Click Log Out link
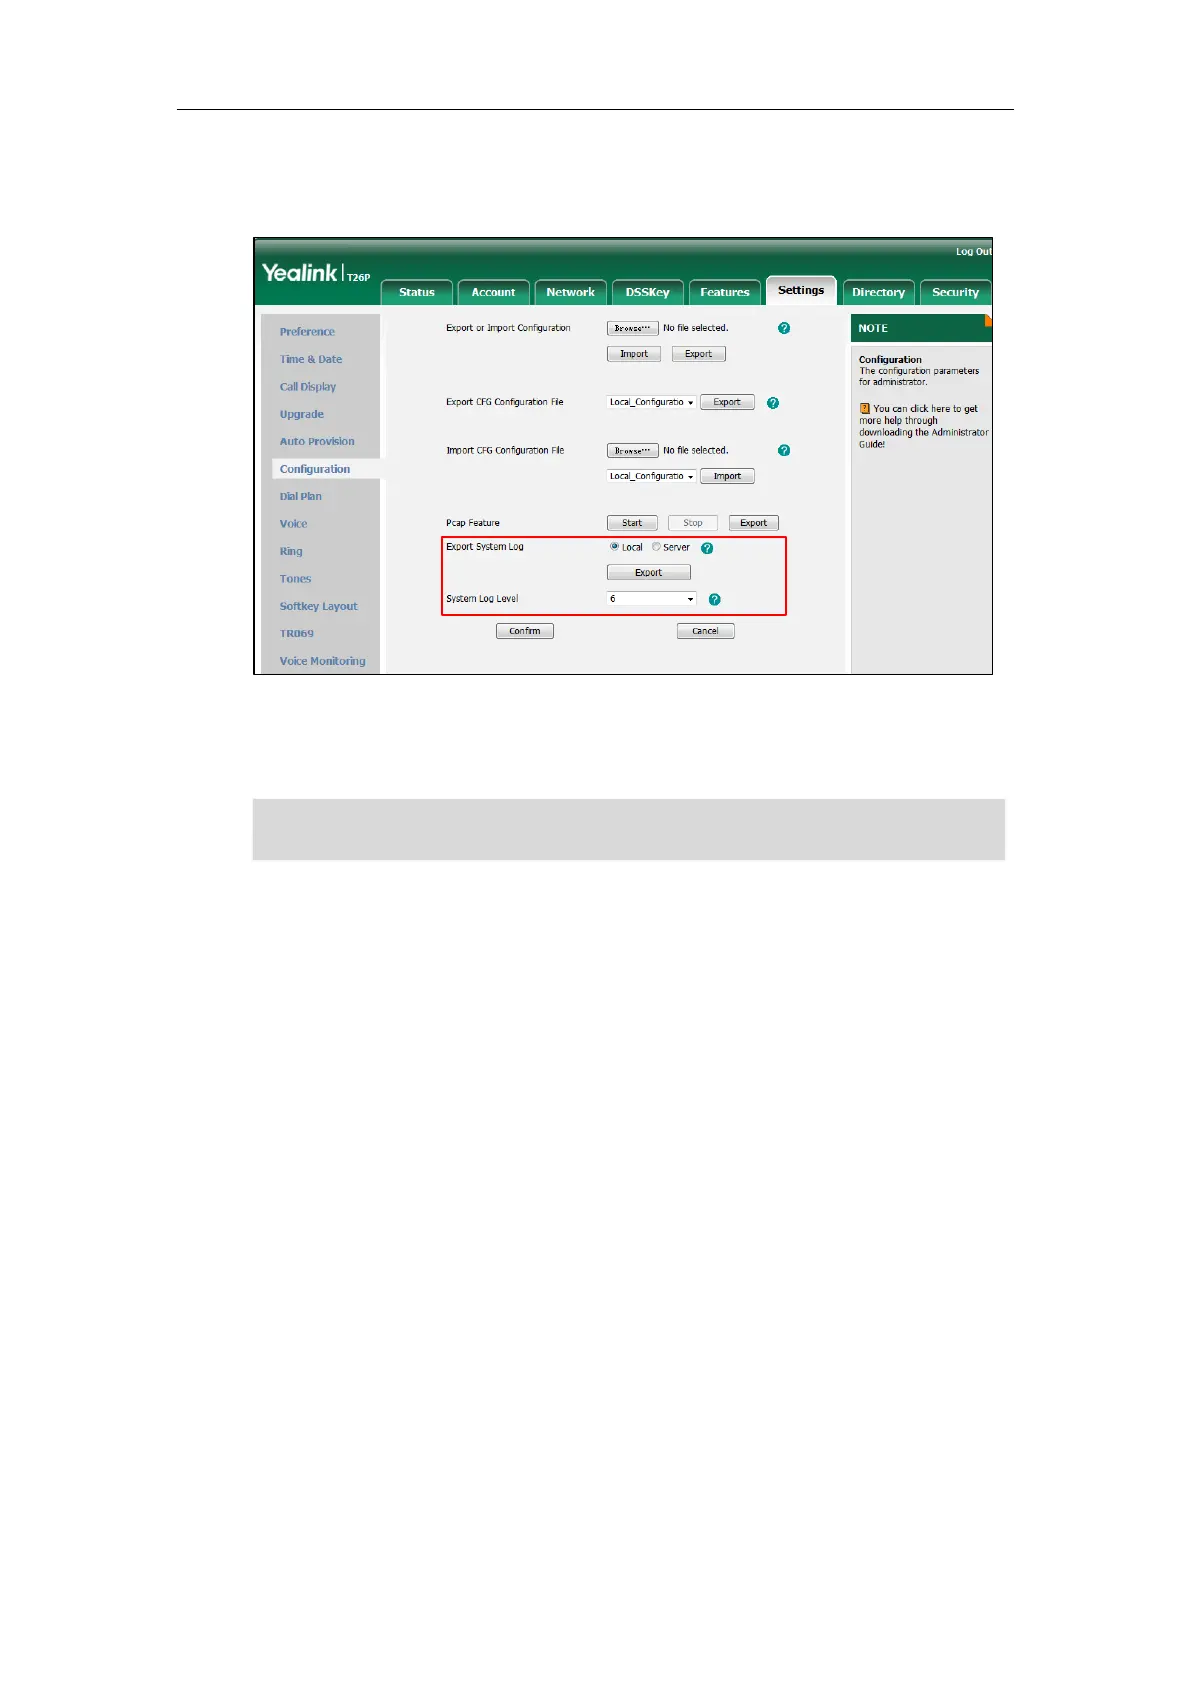This screenshot has width=1190, height=1684. [x=973, y=252]
